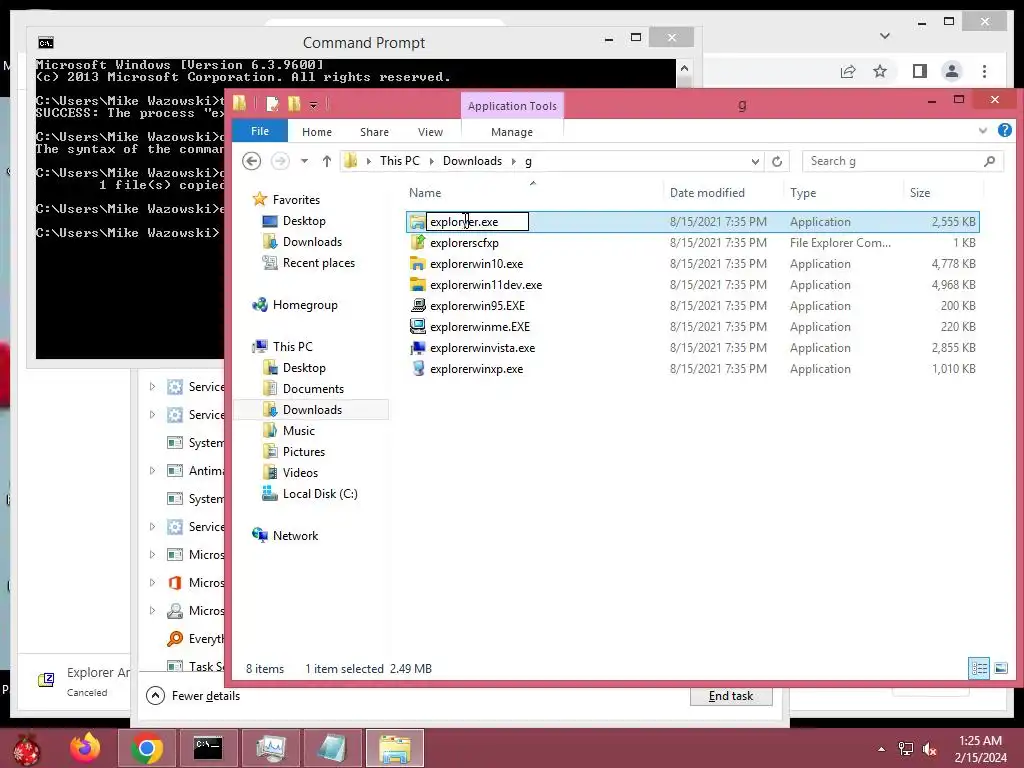Select Local Disk (C:) in navigation pane
1024x768 pixels.
tap(320, 494)
